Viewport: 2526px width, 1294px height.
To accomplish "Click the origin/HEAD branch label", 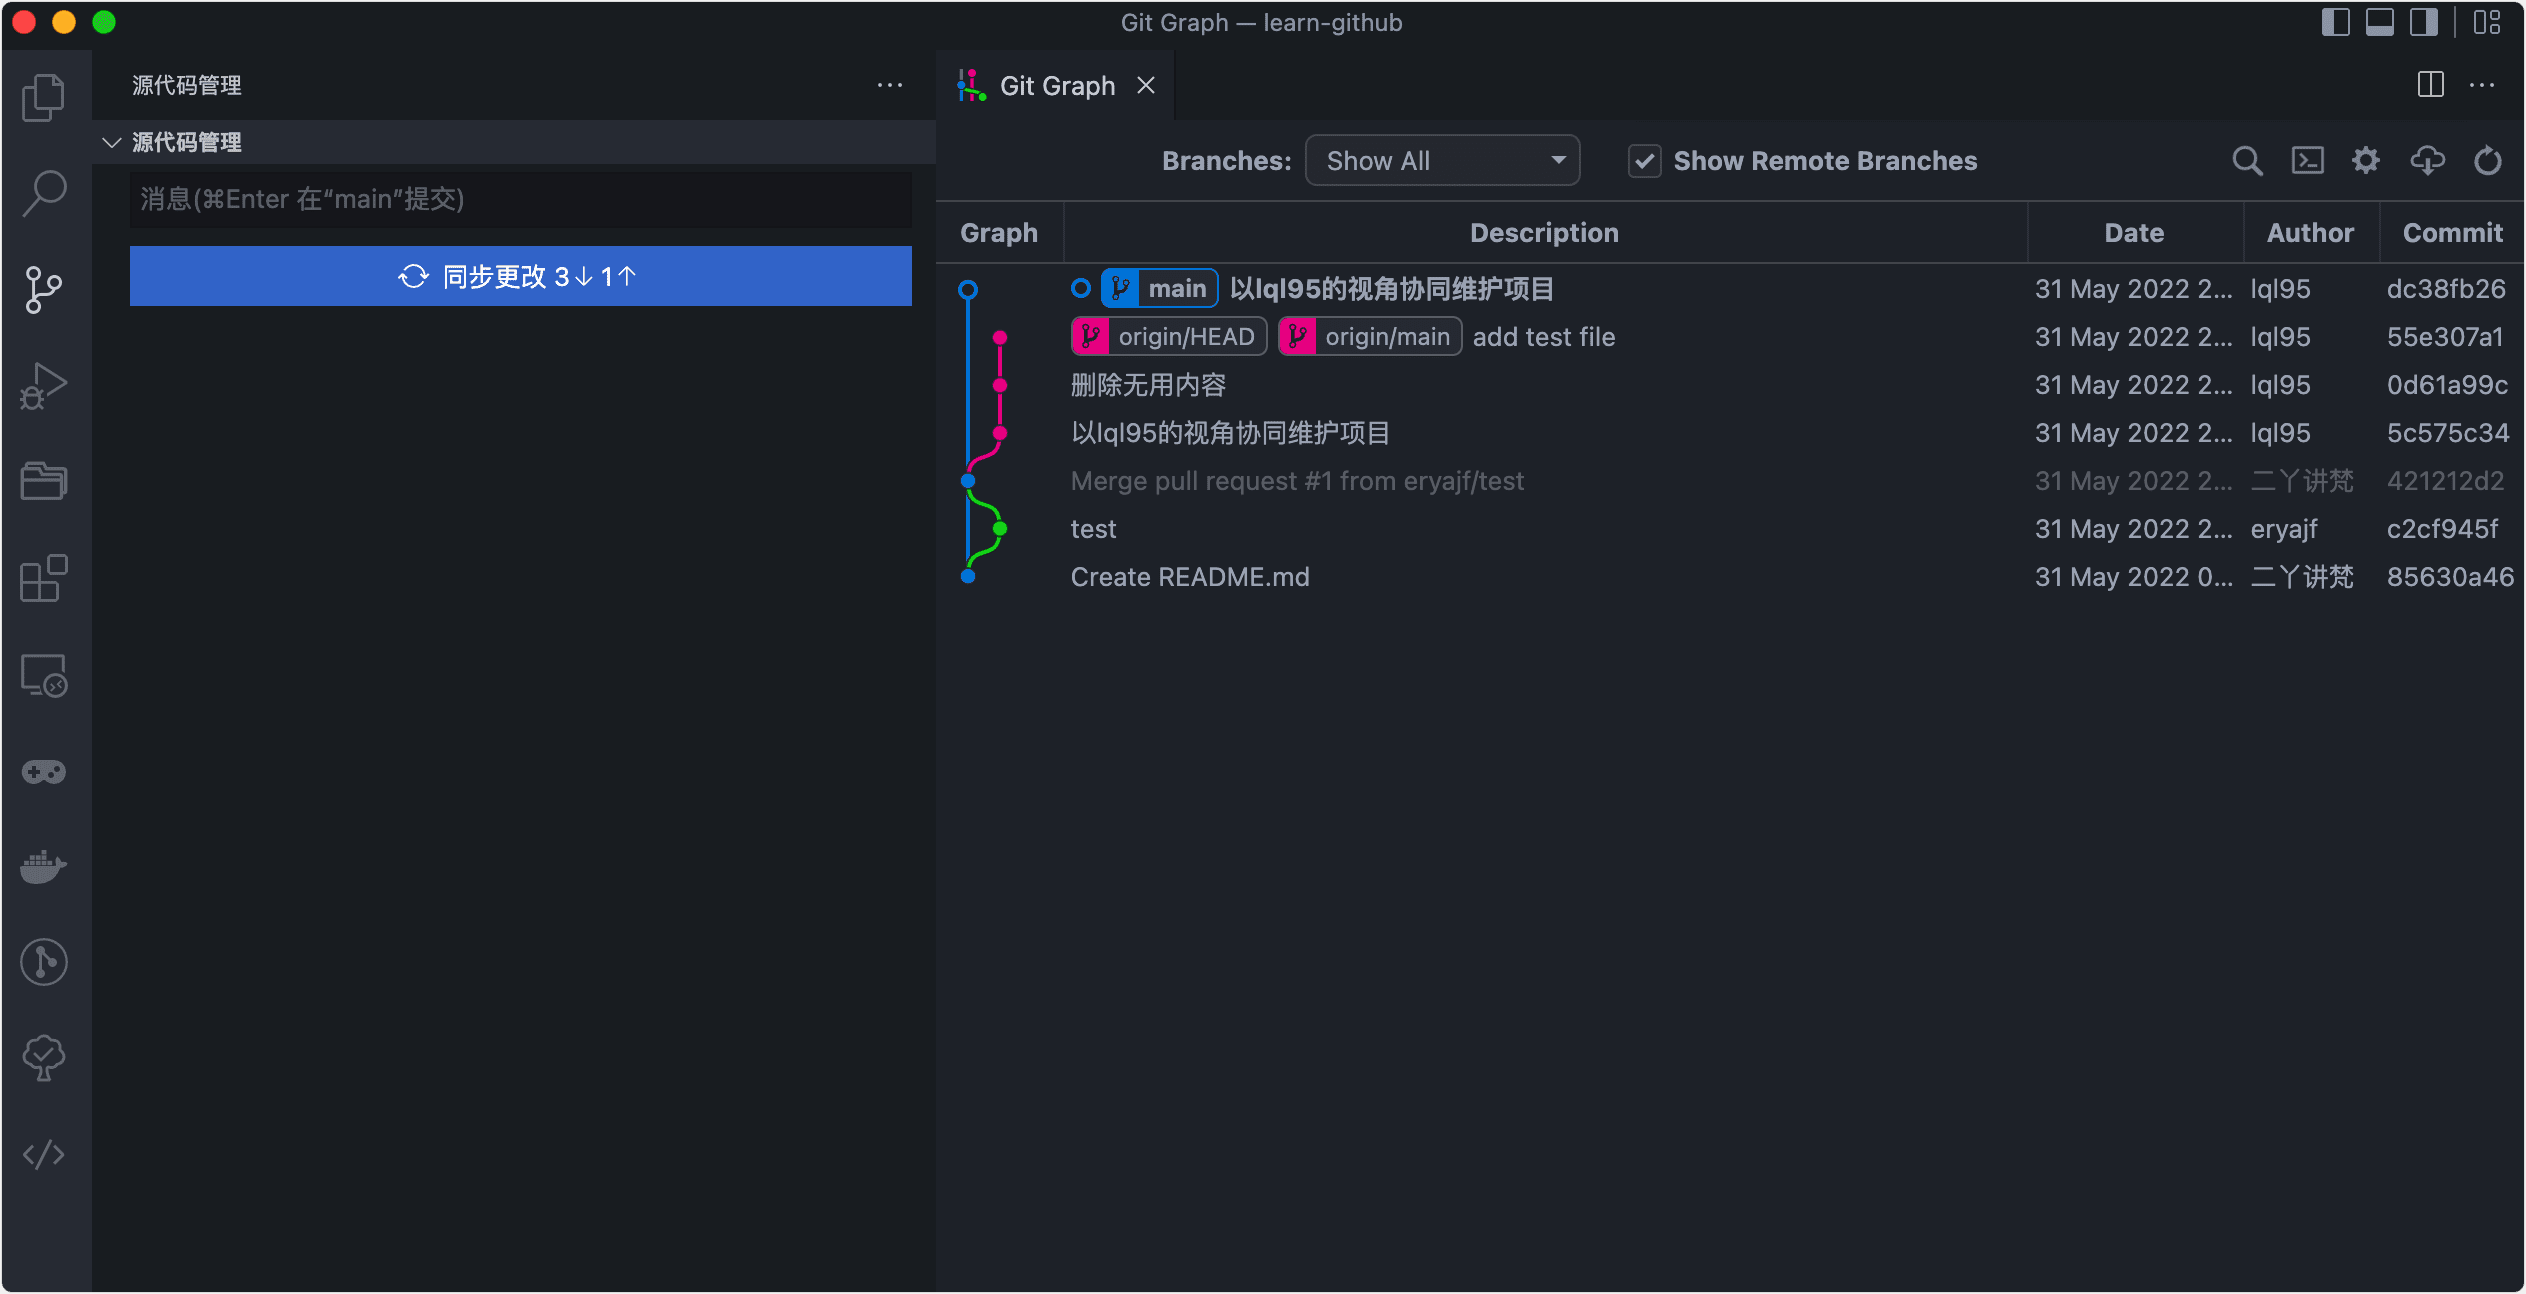I will click(x=1168, y=337).
